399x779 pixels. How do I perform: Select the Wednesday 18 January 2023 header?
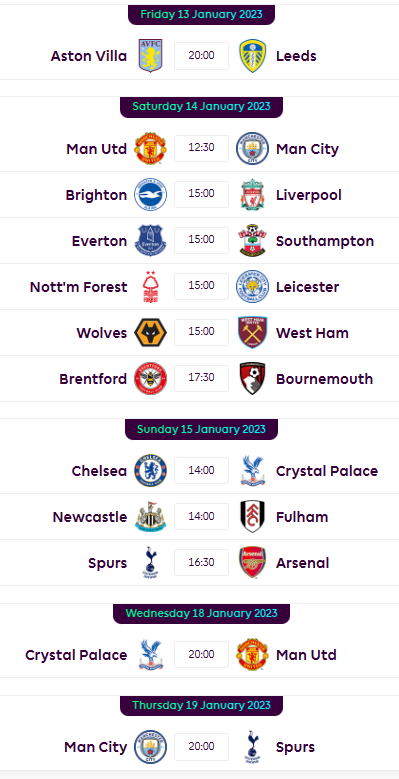pyautogui.click(x=201, y=614)
